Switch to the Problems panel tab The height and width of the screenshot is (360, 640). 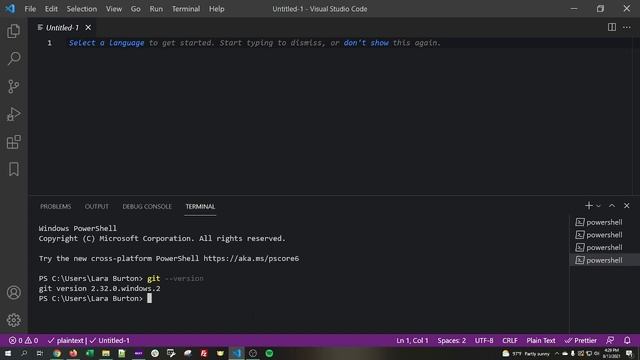[56, 207]
